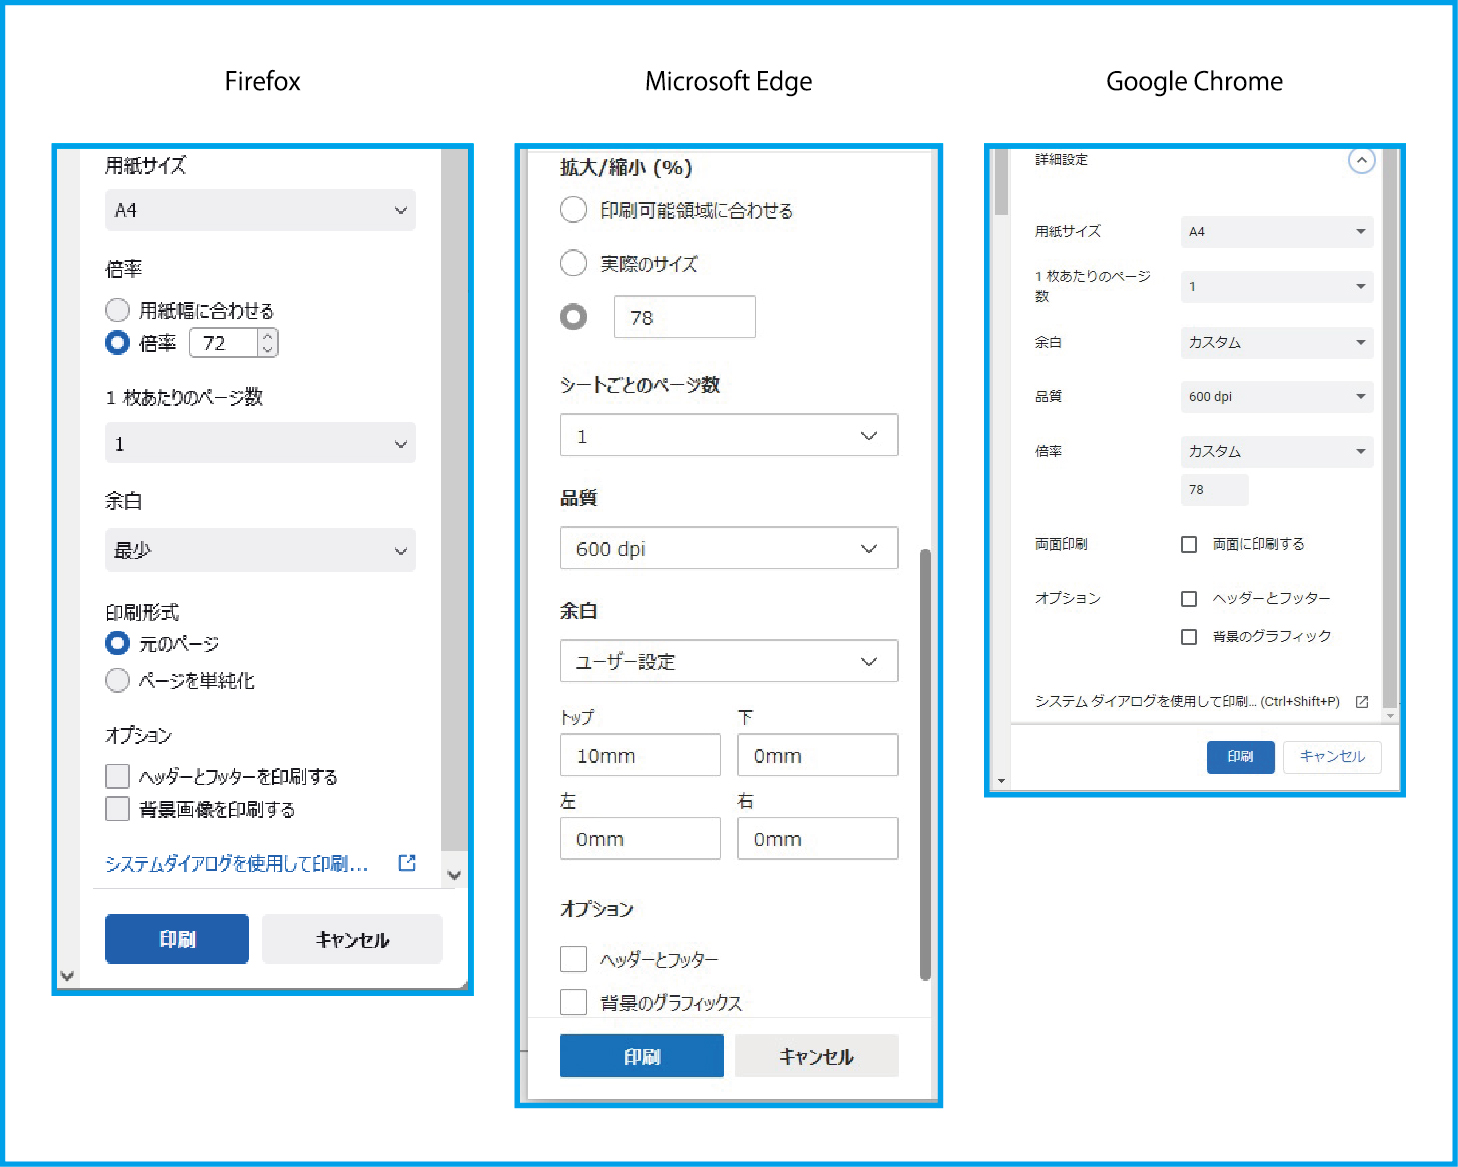Viewport: 1458px width, 1167px height.
Task: Open external-link icon beside Firefox system dialog link
Action: point(407,863)
